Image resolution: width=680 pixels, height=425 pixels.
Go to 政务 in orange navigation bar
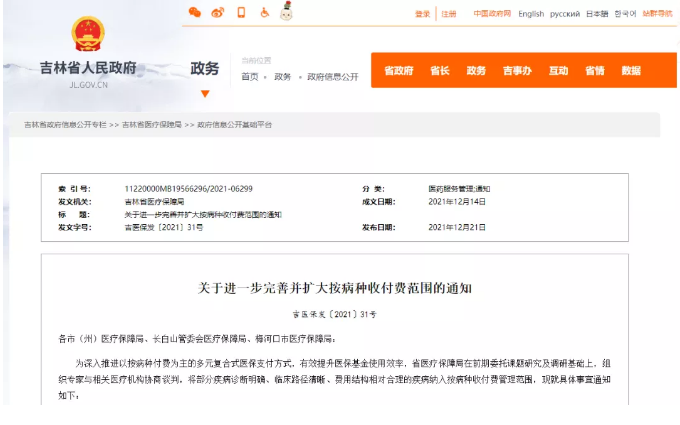476,71
